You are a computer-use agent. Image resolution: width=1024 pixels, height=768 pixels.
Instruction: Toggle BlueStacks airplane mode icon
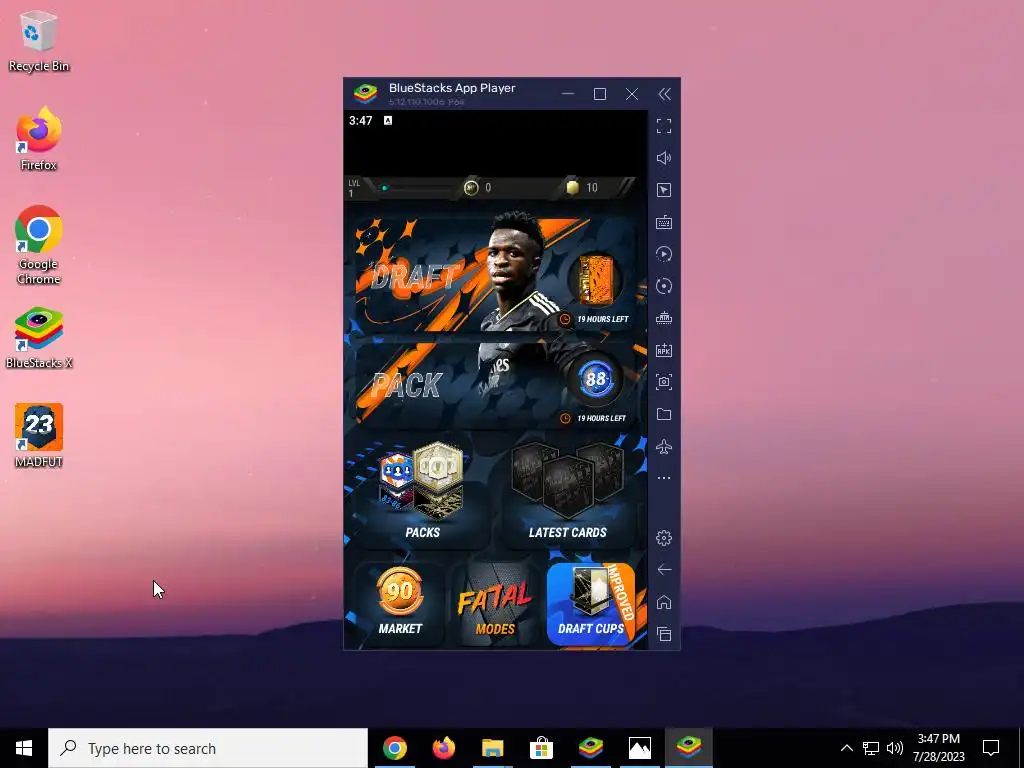[664, 446]
